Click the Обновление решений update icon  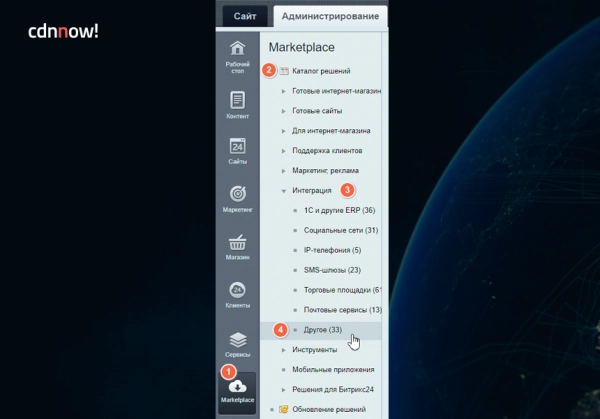284,409
